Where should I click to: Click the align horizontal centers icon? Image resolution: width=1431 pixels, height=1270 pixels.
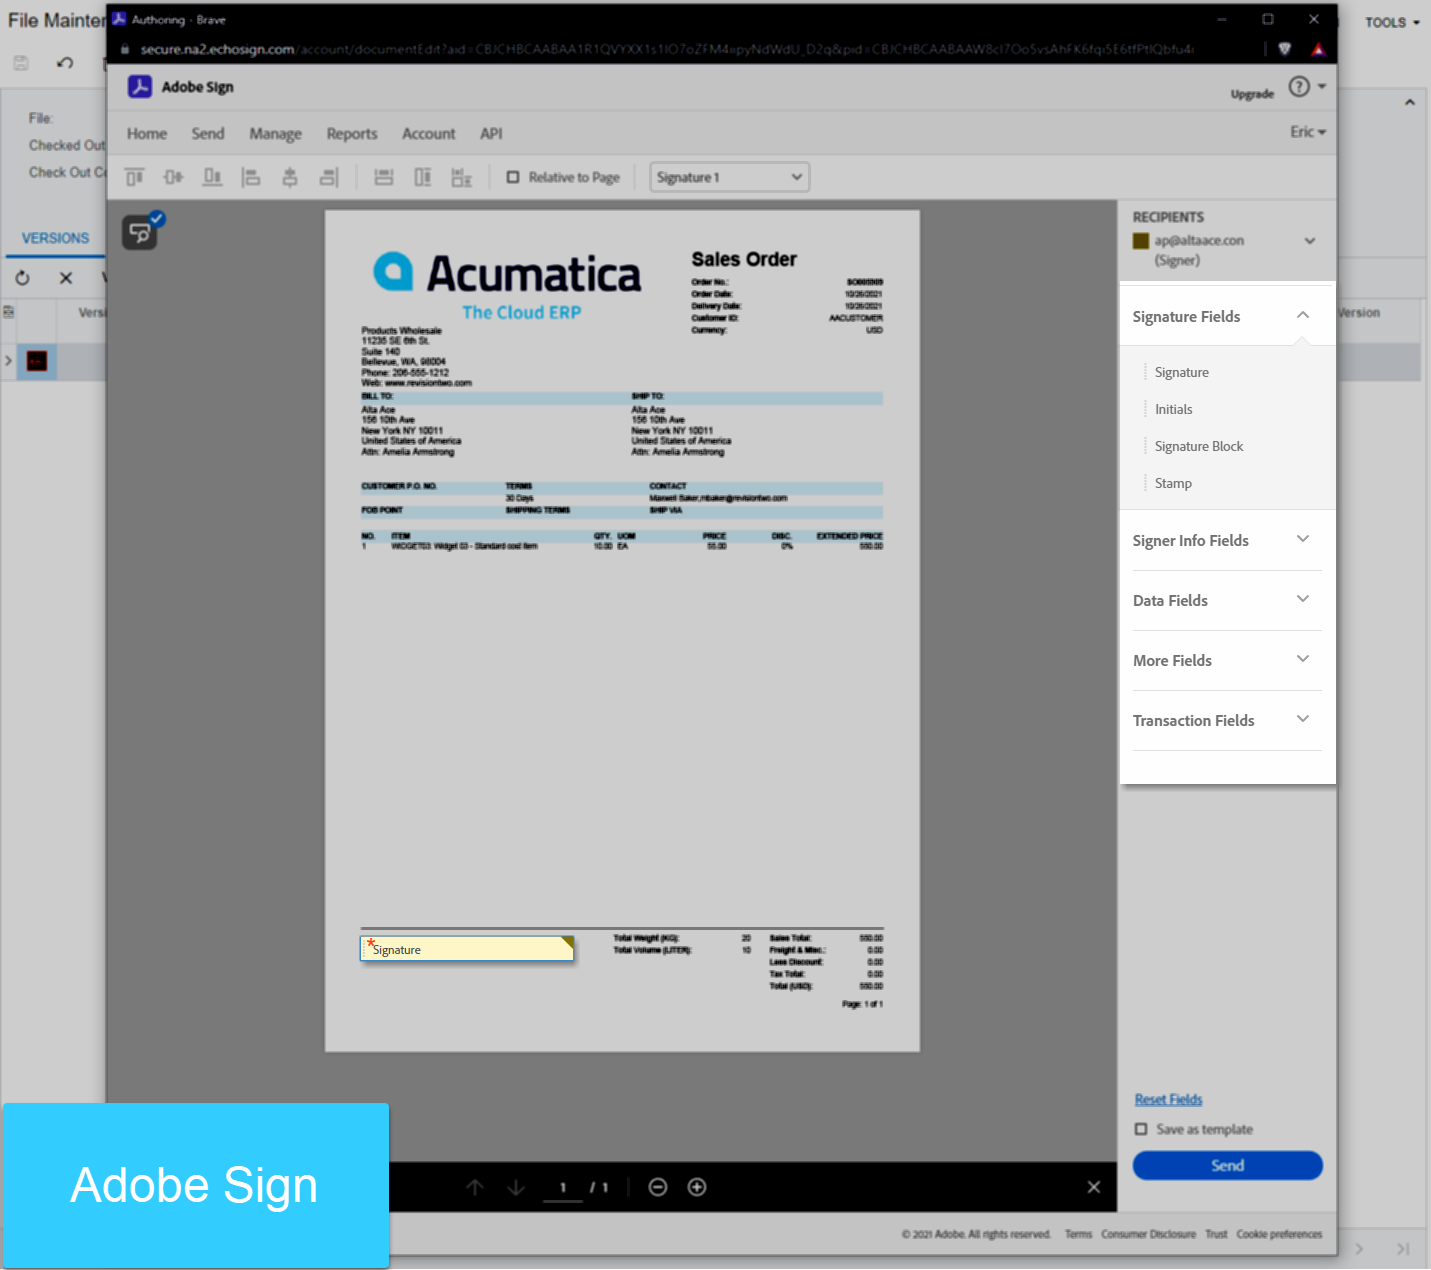290,178
